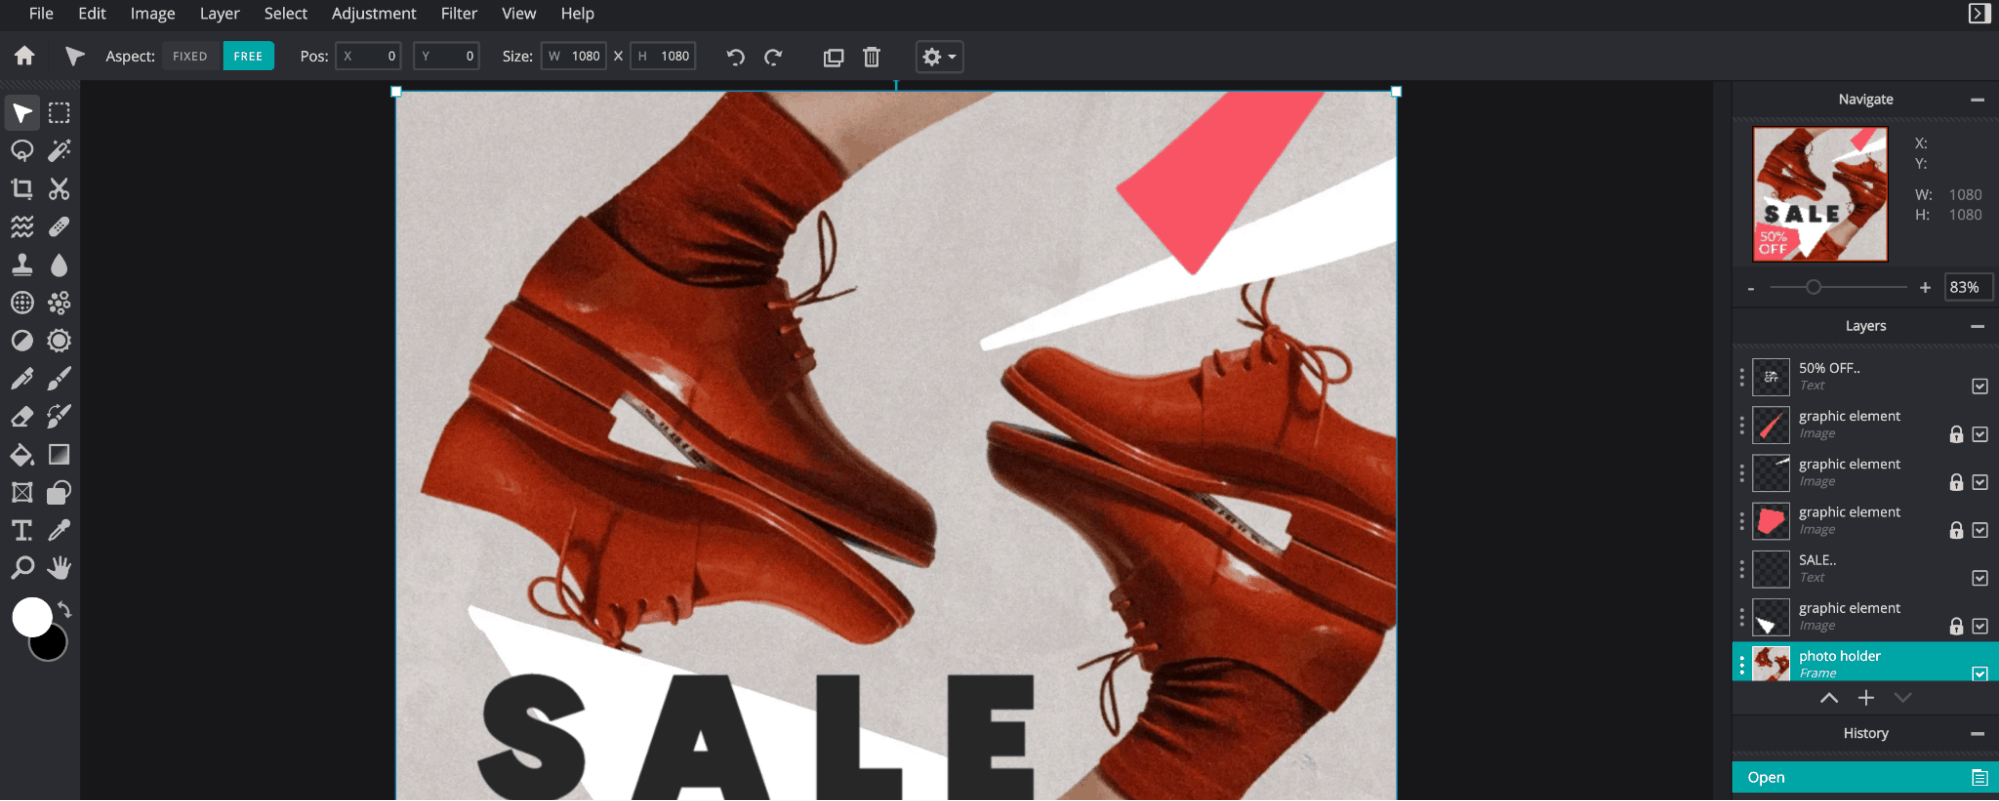The height and width of the screenshot is (801, 1999).
Task: Open the File menu
Action: point(41,13)
